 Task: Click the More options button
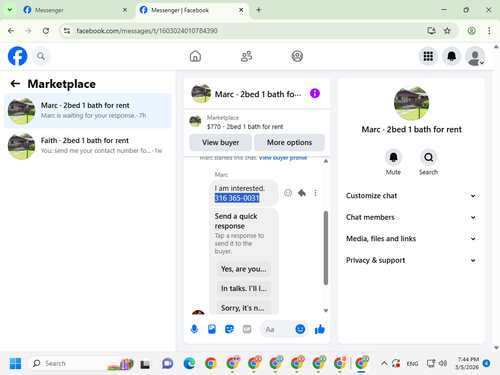pos(289,142)
